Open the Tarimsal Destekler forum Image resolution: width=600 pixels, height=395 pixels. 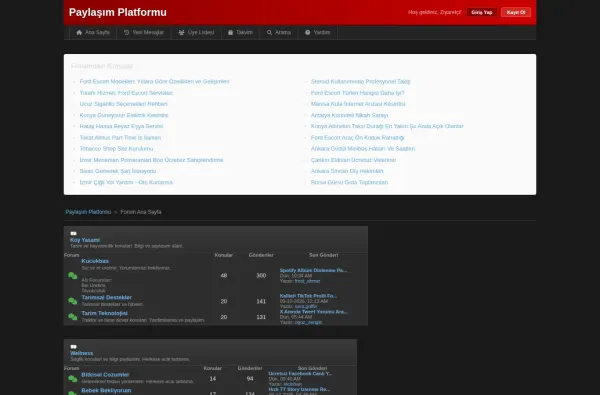coord(106,297)
